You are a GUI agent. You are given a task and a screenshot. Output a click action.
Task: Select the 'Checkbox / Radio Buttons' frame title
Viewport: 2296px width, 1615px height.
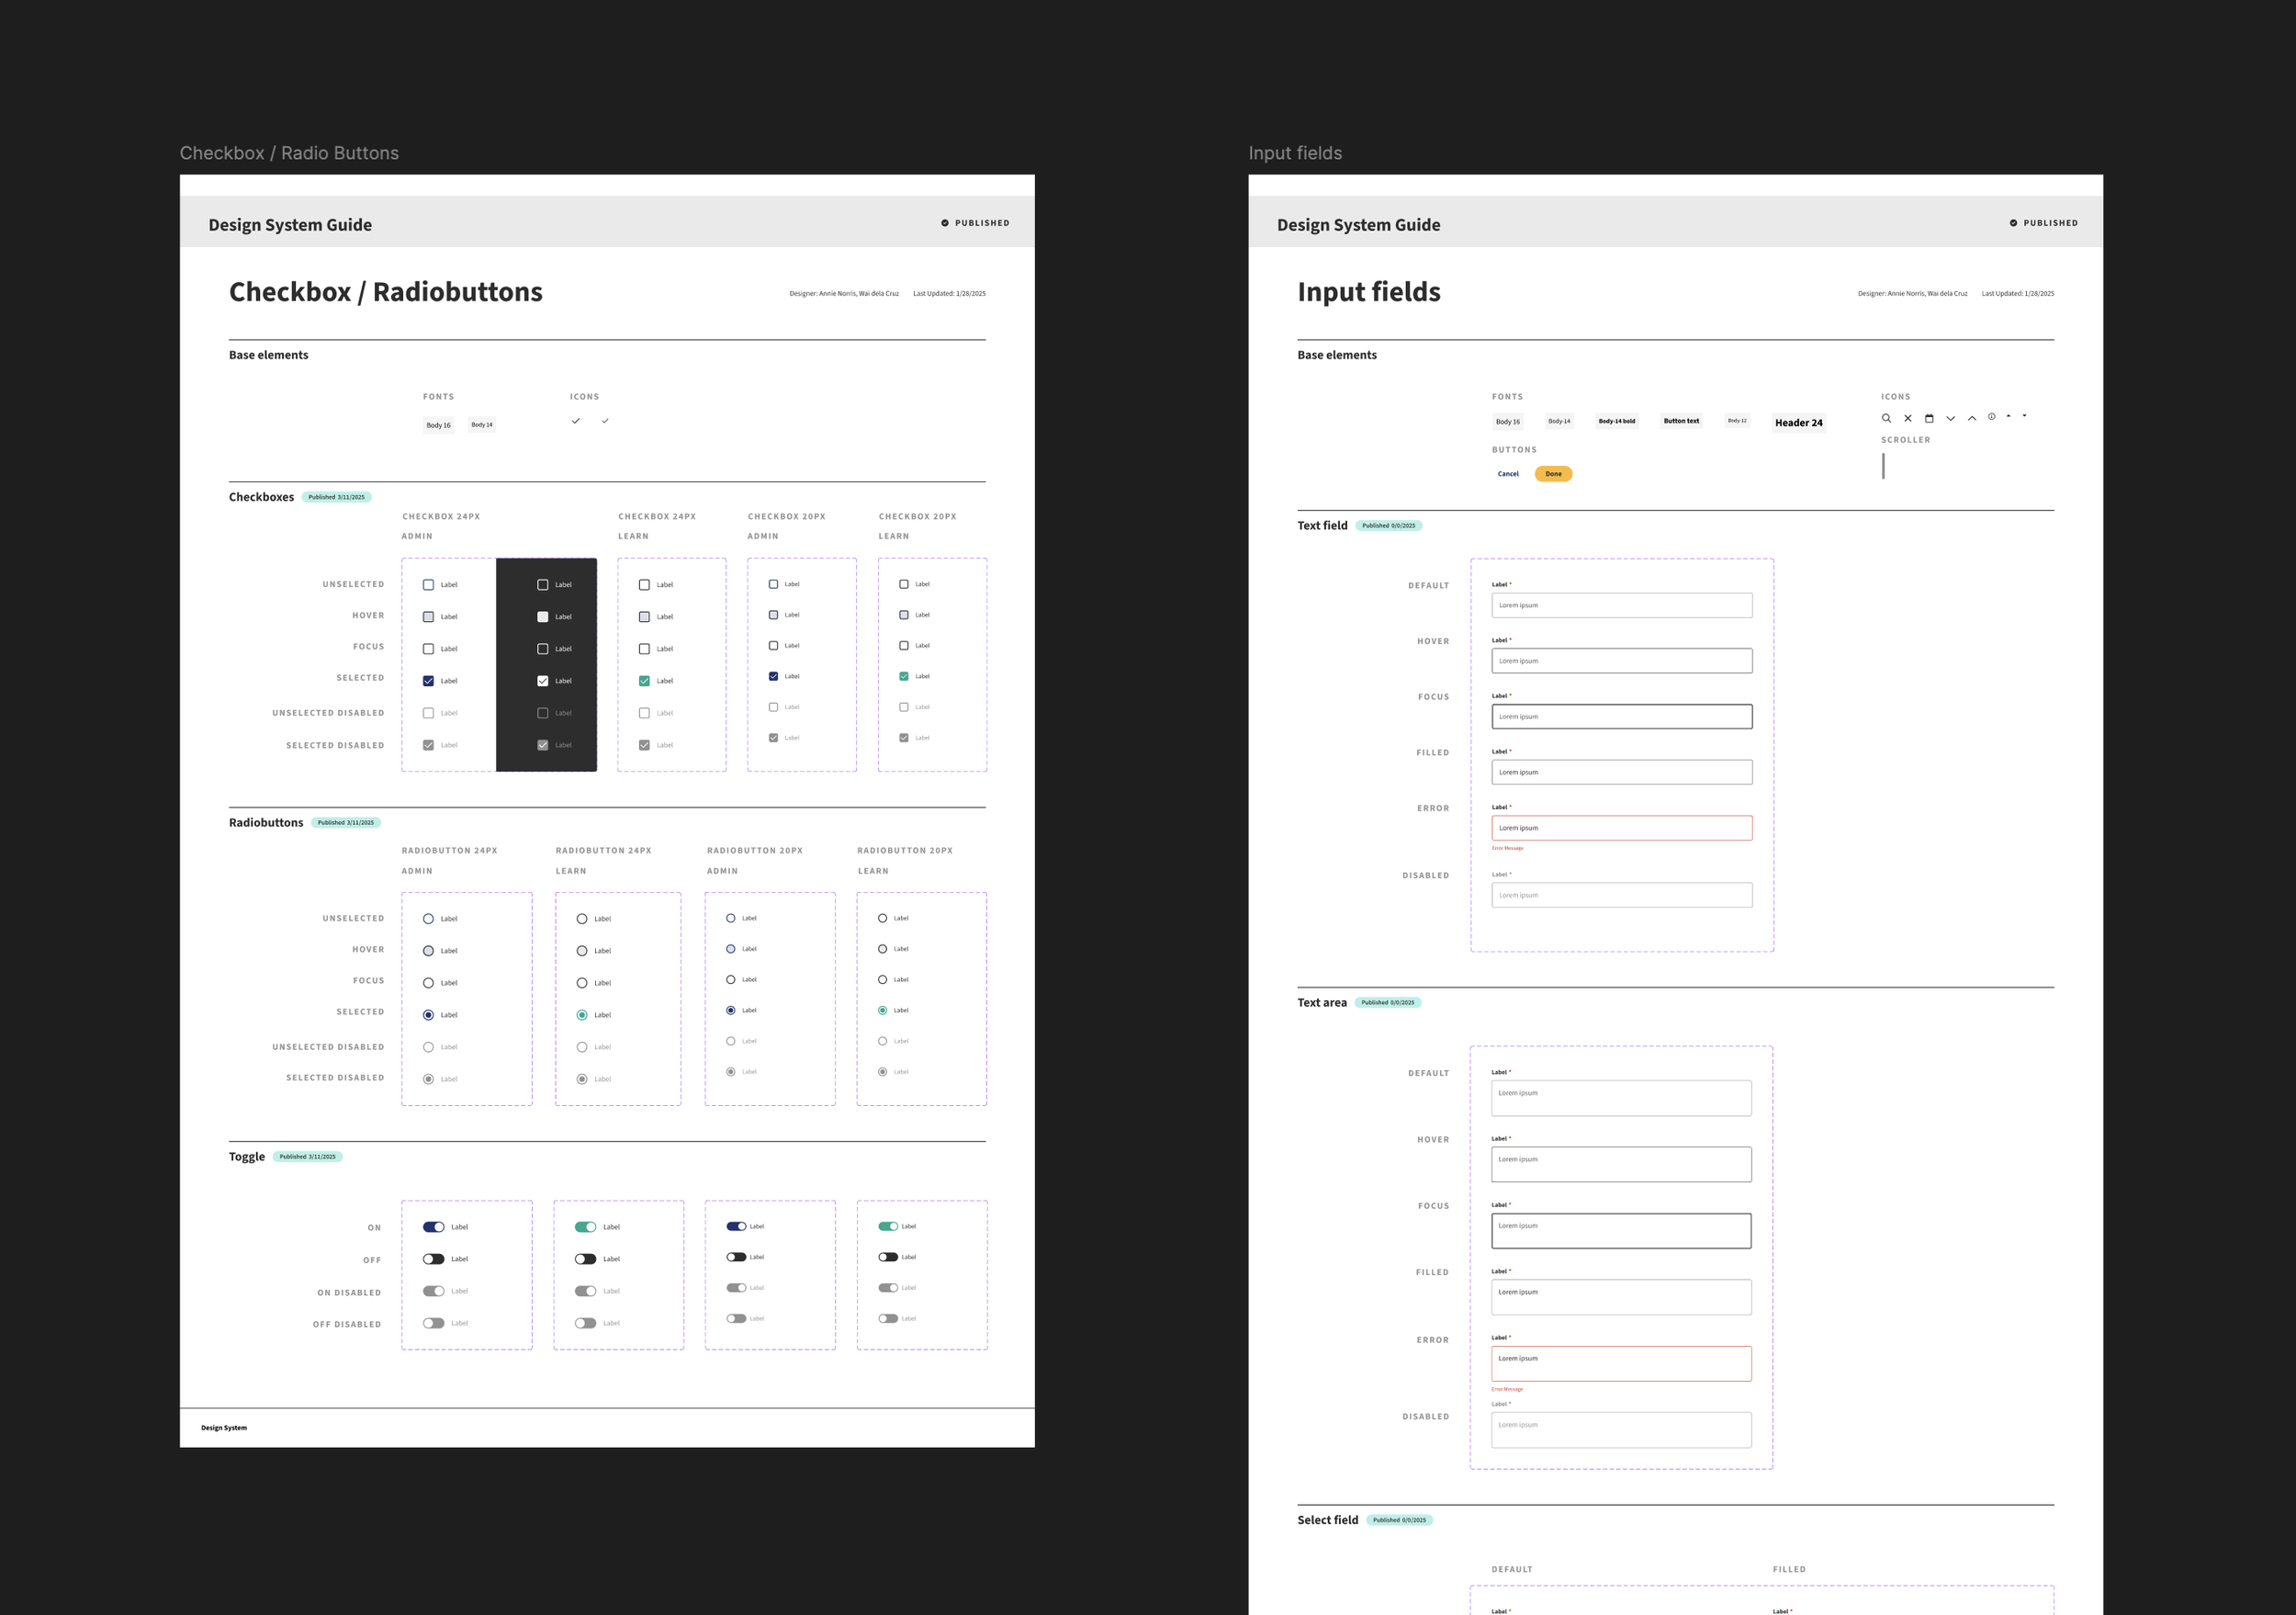click(289, 153)
